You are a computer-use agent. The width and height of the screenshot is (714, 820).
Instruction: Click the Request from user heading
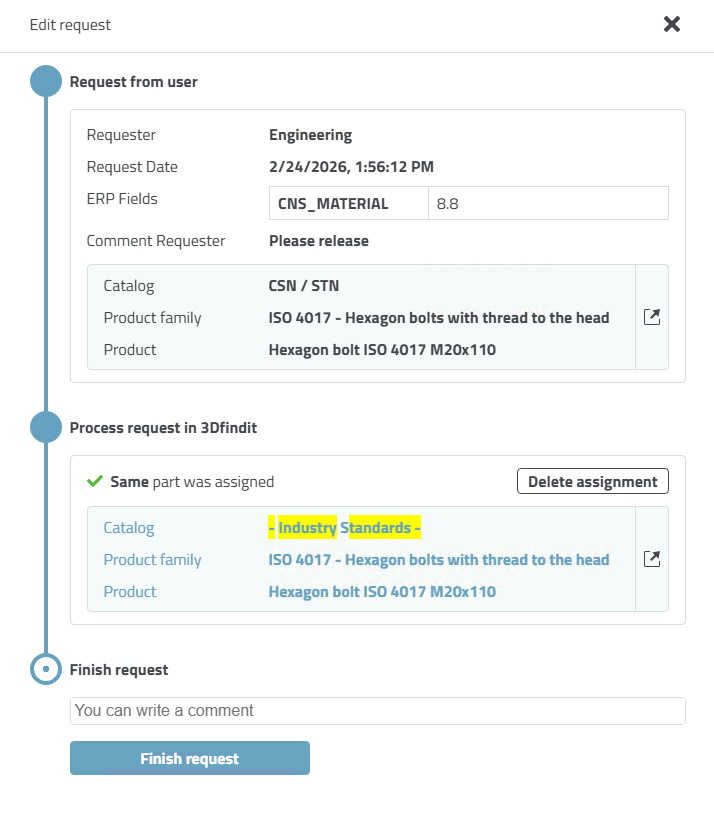[x=133, y=82]
